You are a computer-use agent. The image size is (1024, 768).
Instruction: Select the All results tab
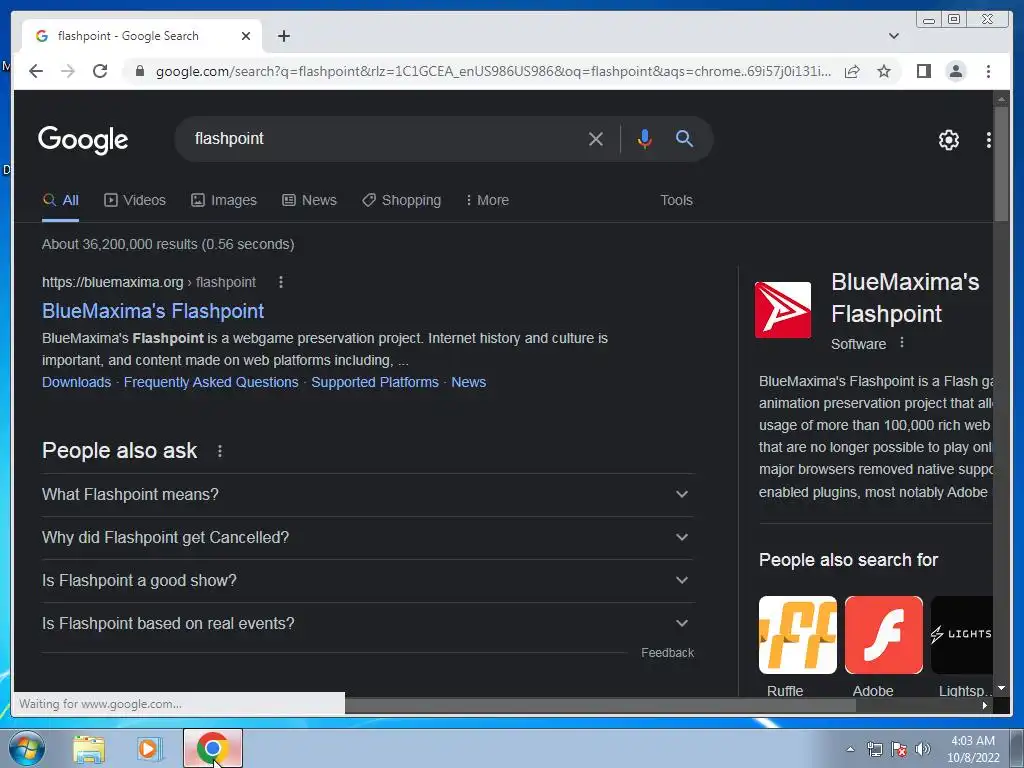60,200
